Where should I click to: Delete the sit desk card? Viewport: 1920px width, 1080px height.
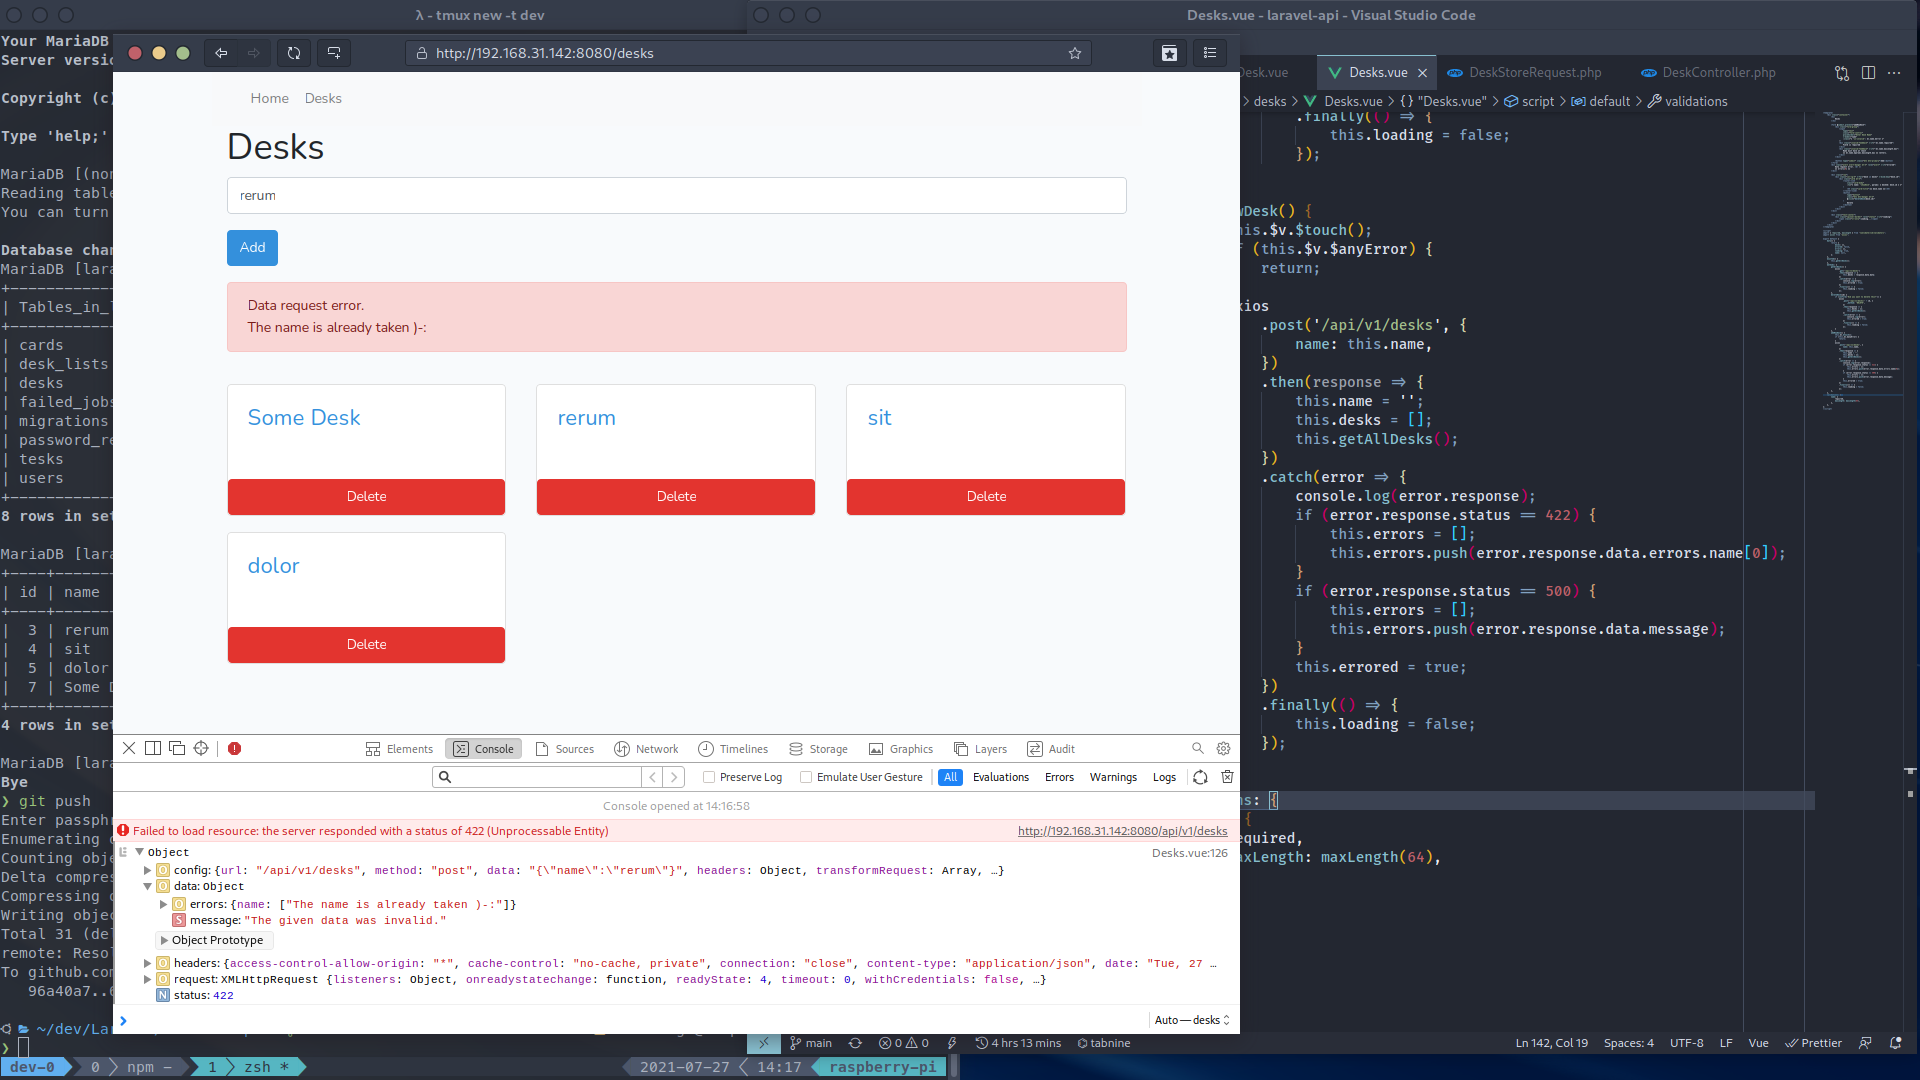[x=986, y=497]
